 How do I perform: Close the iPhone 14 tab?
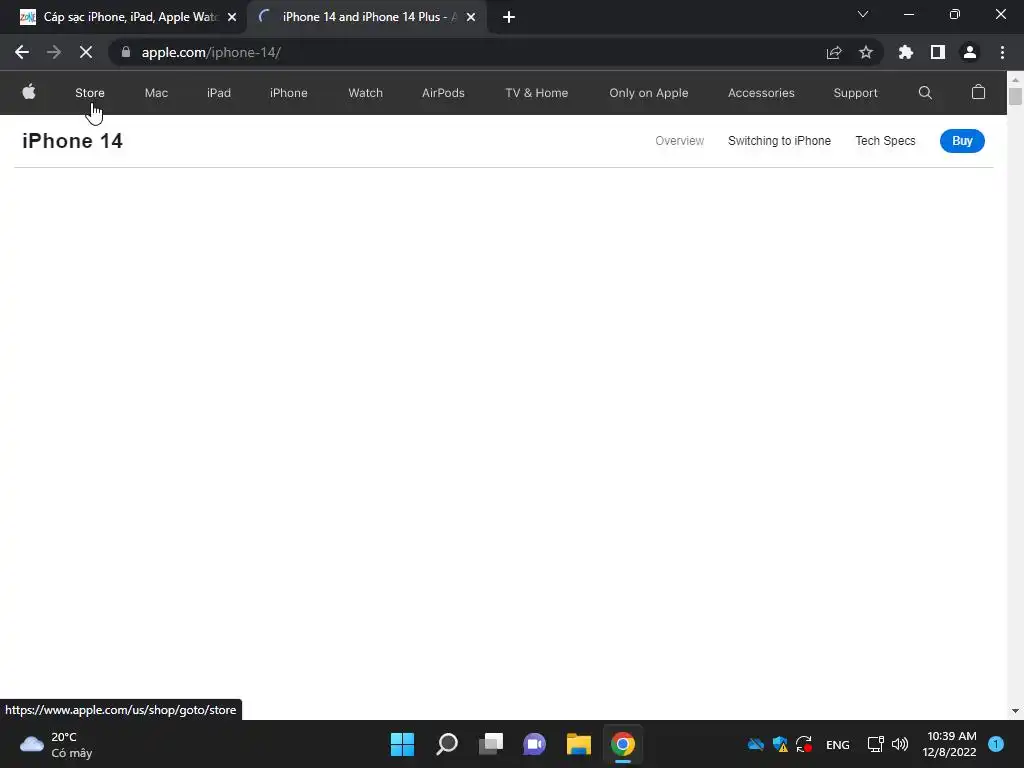[471, 17]
